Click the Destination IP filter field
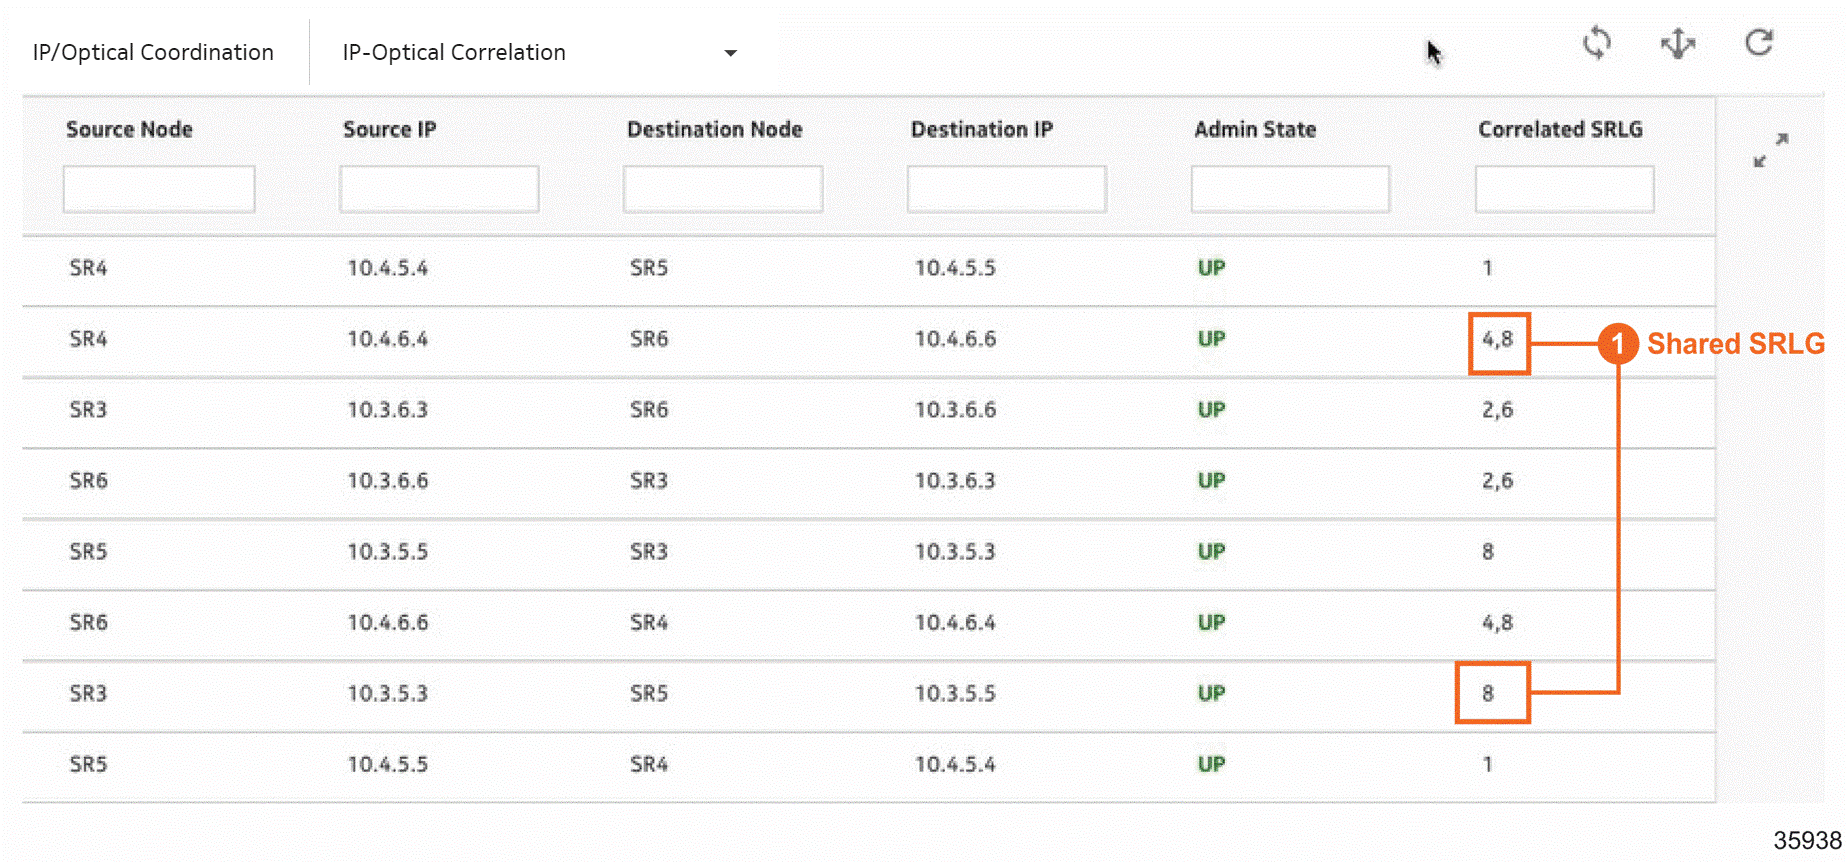The height and width of the screenshot is (862, 1848). pyautogui.click(x=1007, y=189)
